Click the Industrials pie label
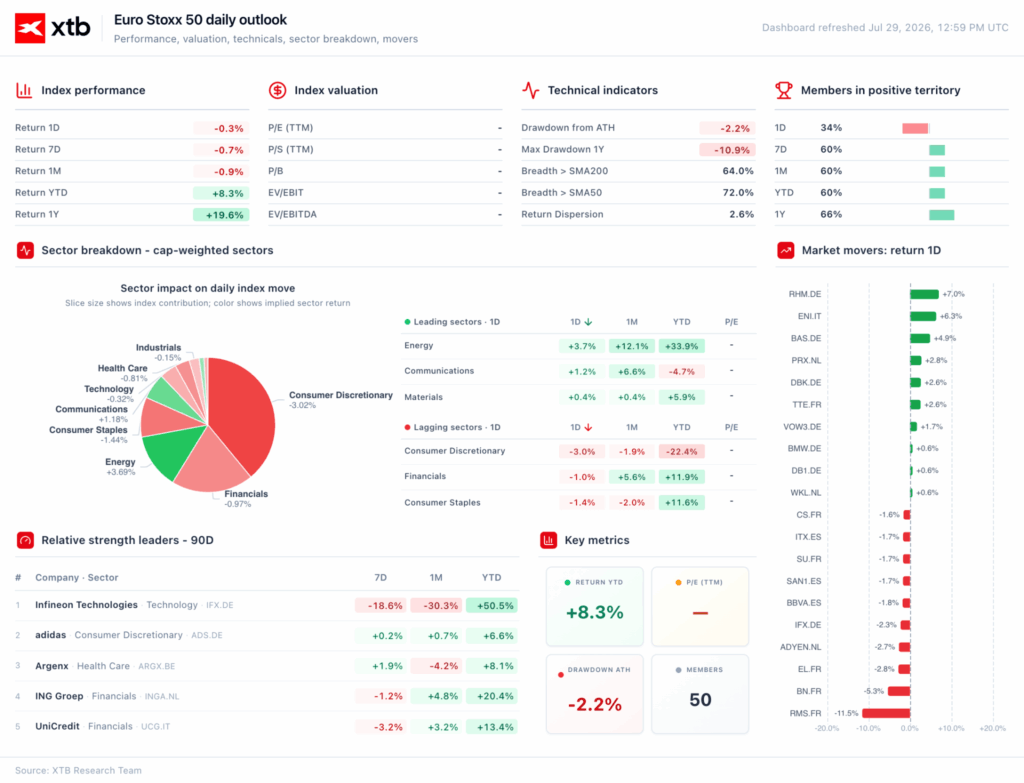Image resolution: width=1024 pixels, height=783 pixels. [159, 347]
